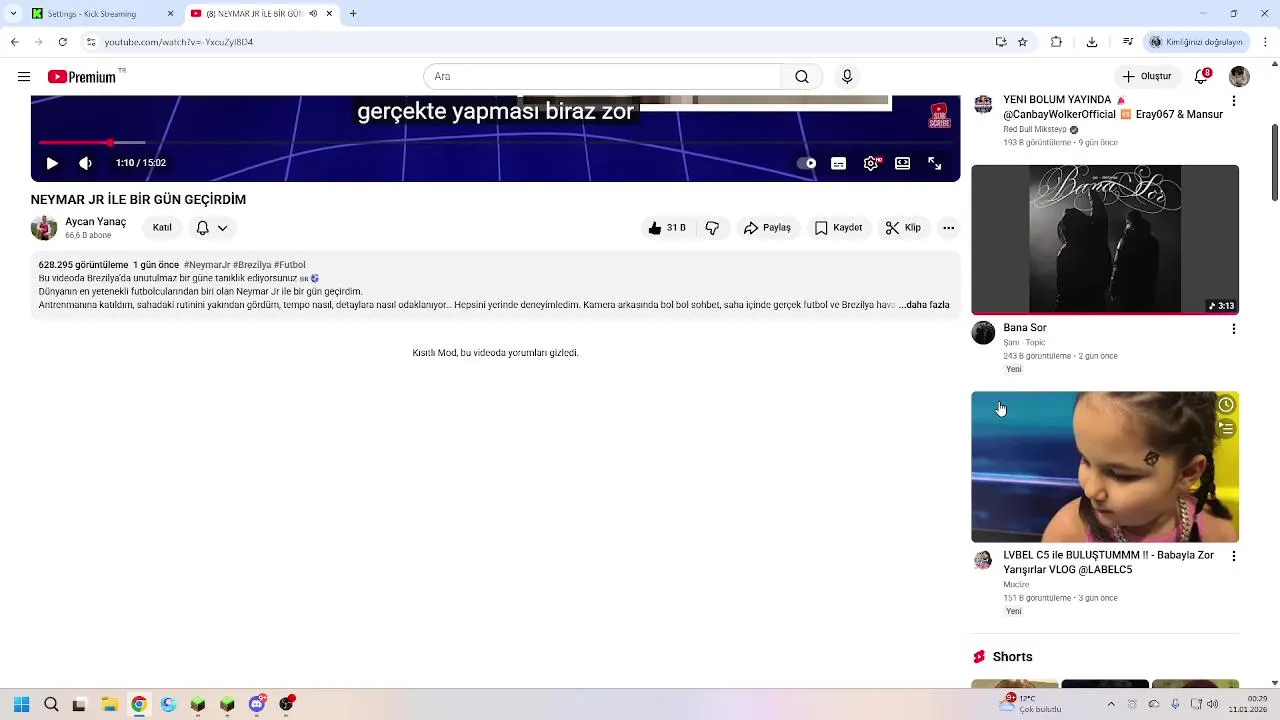Open Chrome three-dot menu

1265,42
